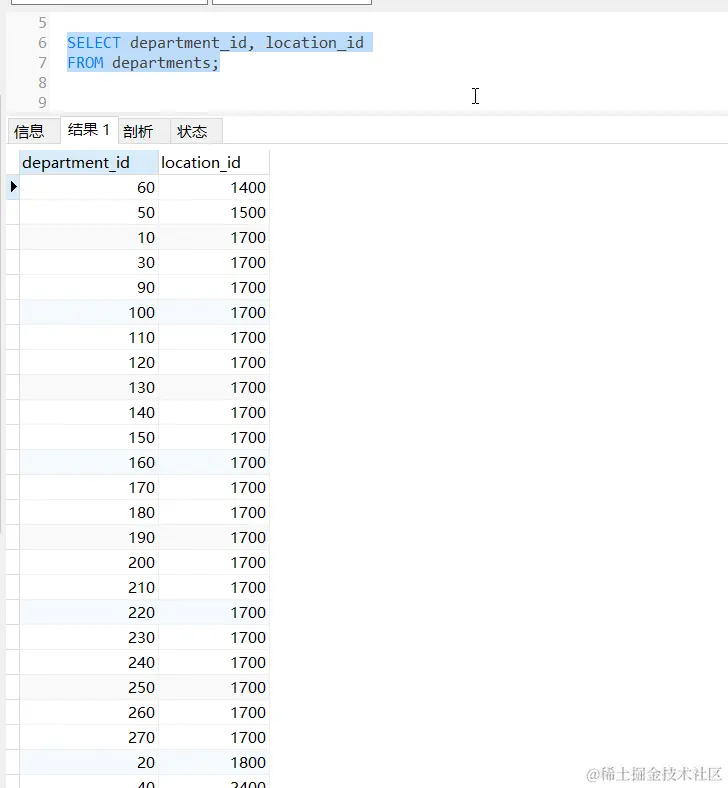Select department_id cell 10
This screenshot has height=788, width=728.
coord(88,237)
